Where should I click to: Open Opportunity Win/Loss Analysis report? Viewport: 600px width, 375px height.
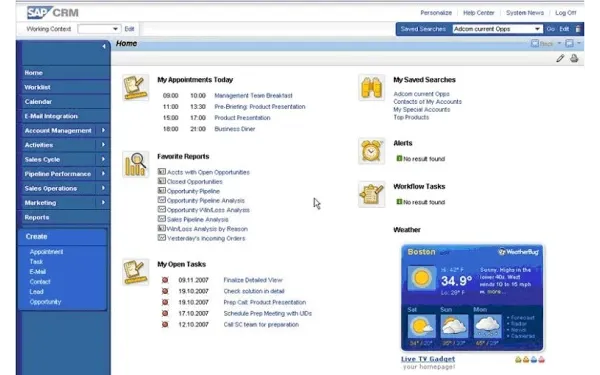click(208, 210)
